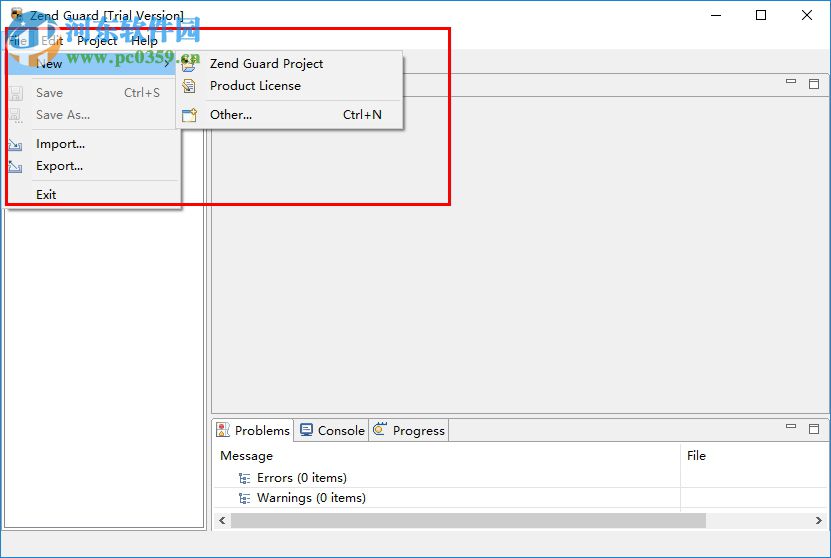Image resolution: width=831 pixels, height=558 pixels.
Task: Open the Edit menu
Action: 52,41
